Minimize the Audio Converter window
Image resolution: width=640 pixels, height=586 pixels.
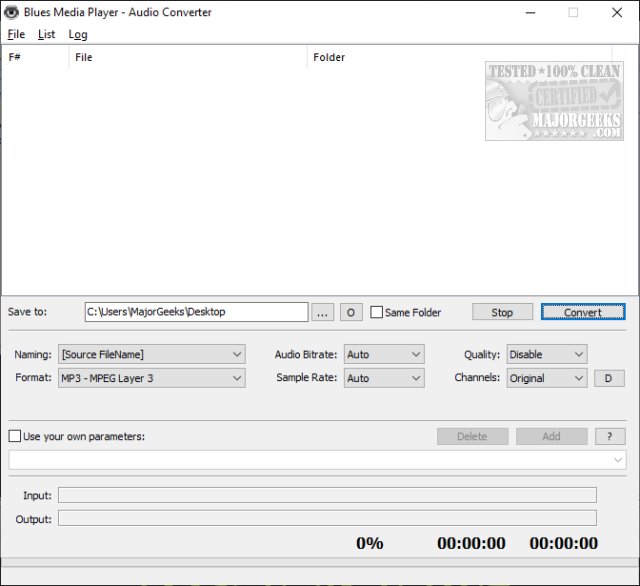530,13
